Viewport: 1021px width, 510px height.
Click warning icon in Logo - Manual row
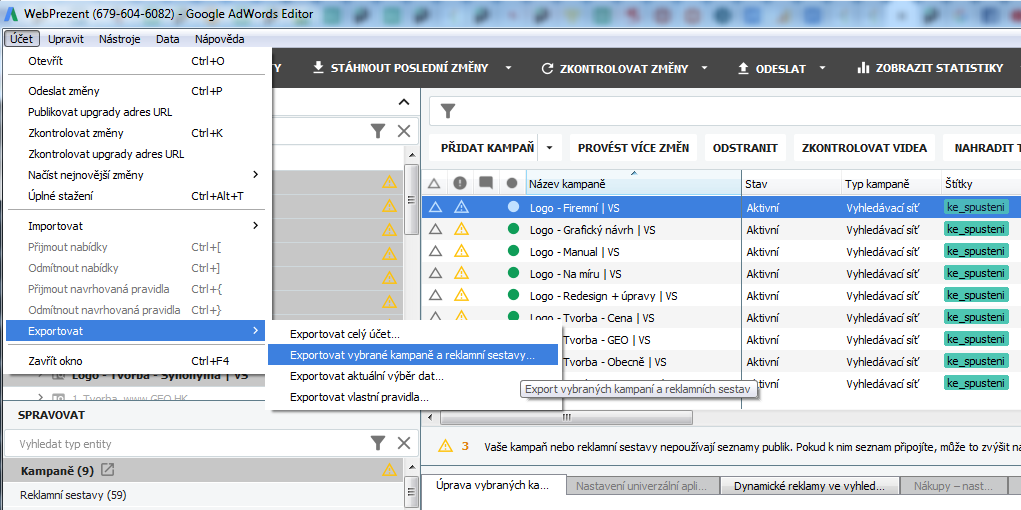tap(461, 251)
